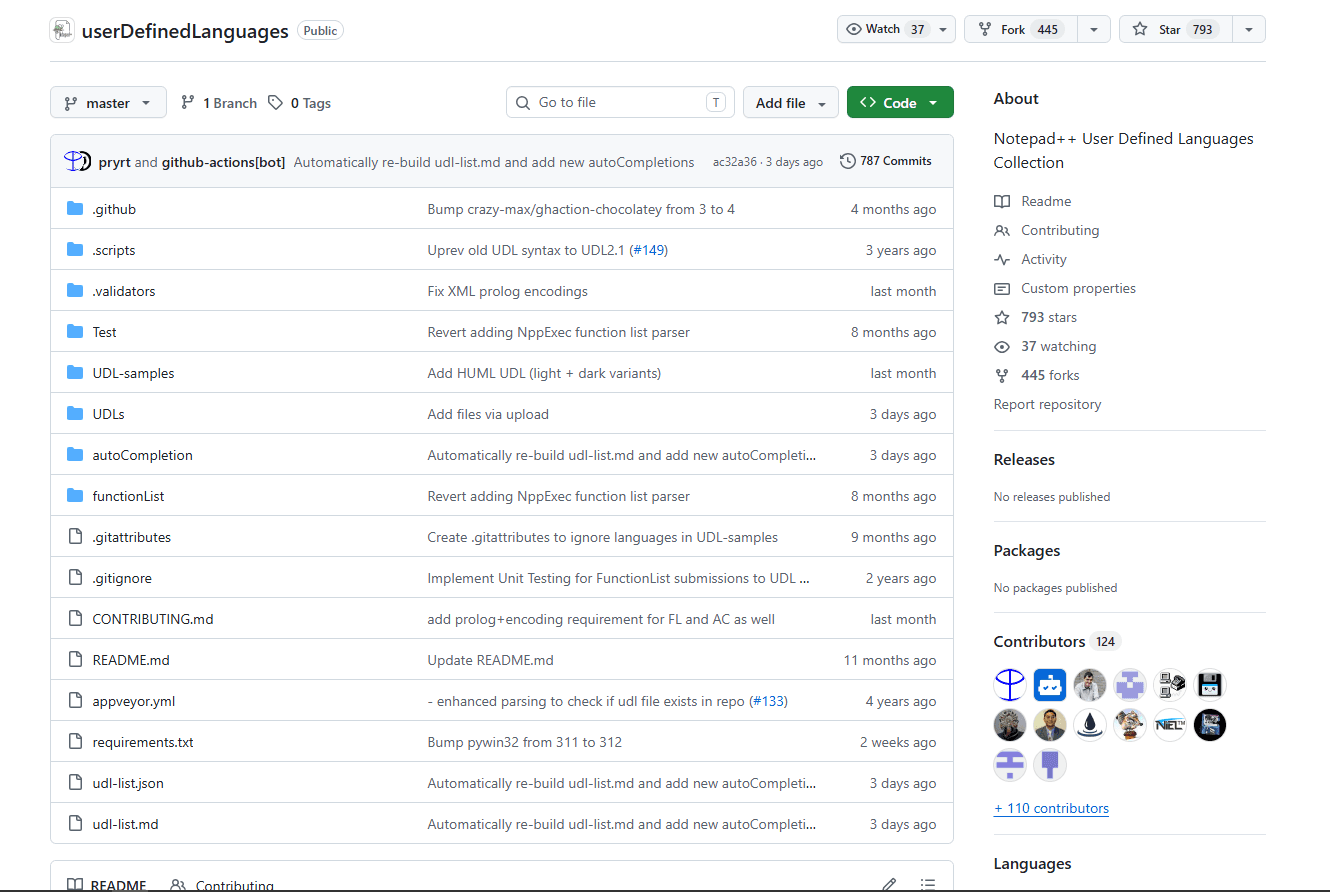Open the 0 Tags link

[x=300, y=103]
